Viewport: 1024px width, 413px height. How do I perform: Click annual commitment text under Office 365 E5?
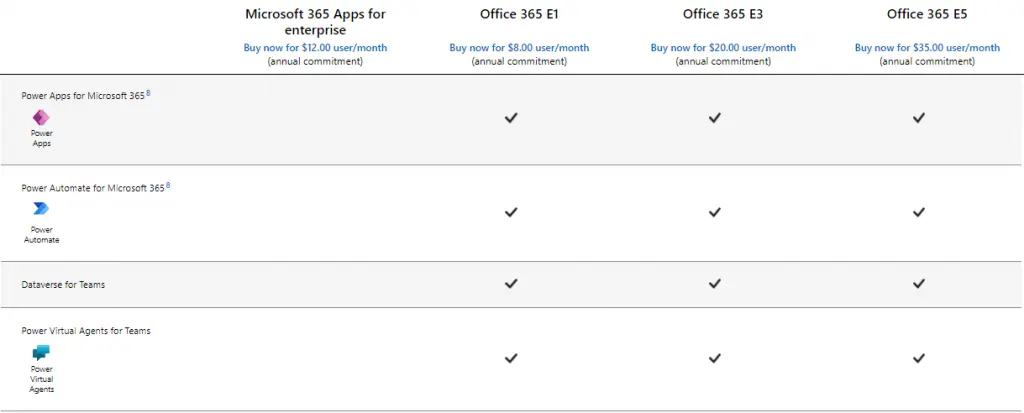pos(927,61)
